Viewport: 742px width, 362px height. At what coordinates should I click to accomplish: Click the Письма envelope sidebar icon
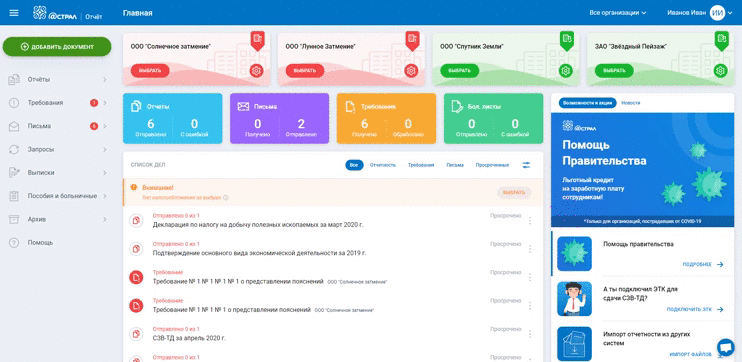pyautogui.click(x=14, y=126)
